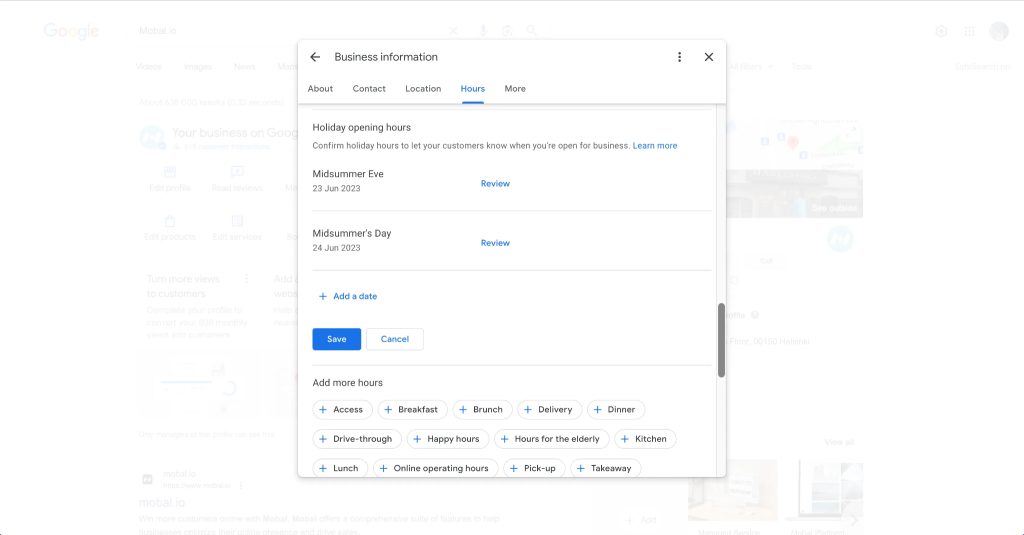
Task: Add Breakfast hours chip
Action: tap(412, 410)
